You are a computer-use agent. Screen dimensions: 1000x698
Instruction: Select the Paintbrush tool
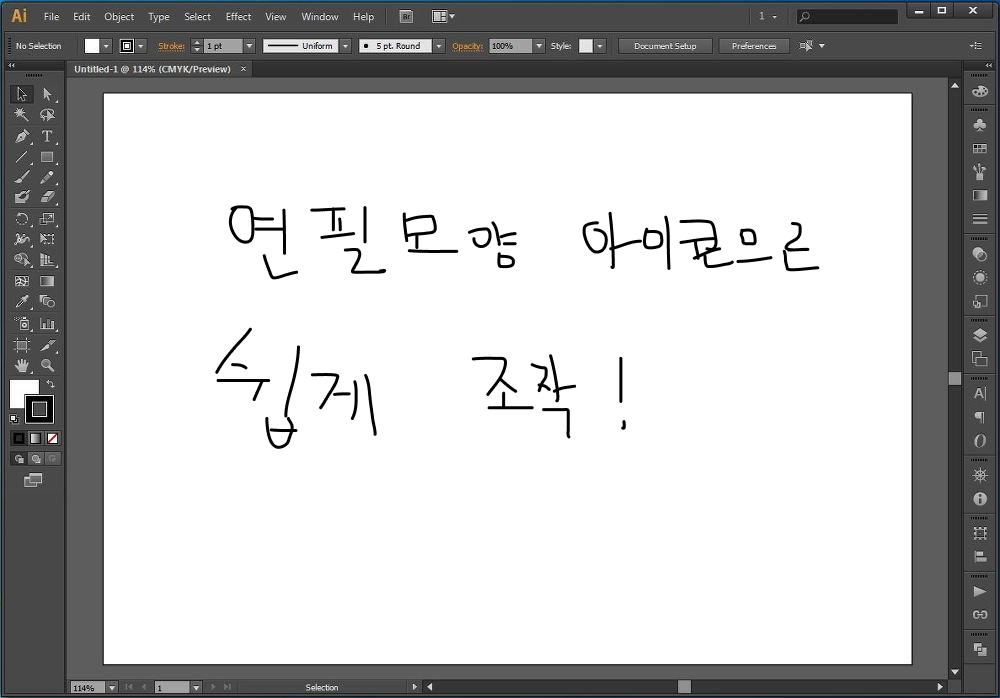pyautogui.click(x=22, y=177)
